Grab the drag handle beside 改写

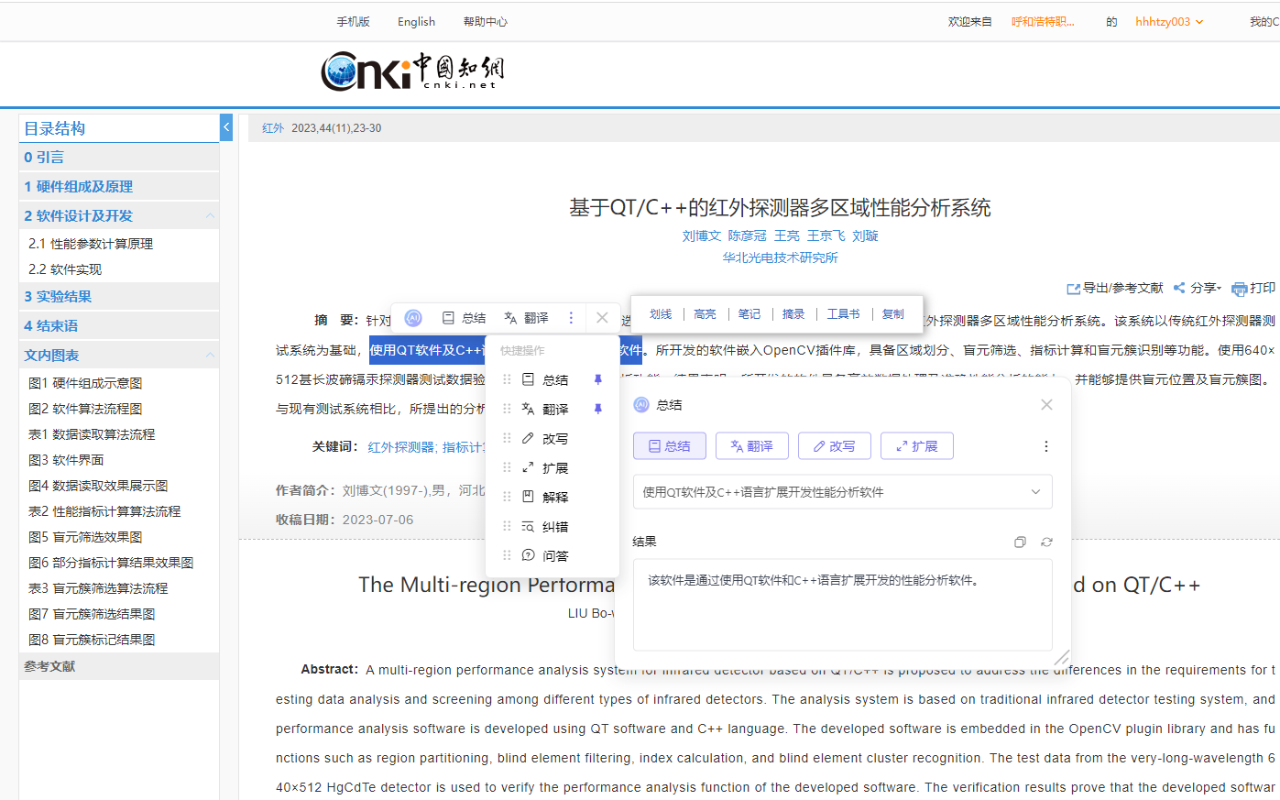(x=507, y=438)
